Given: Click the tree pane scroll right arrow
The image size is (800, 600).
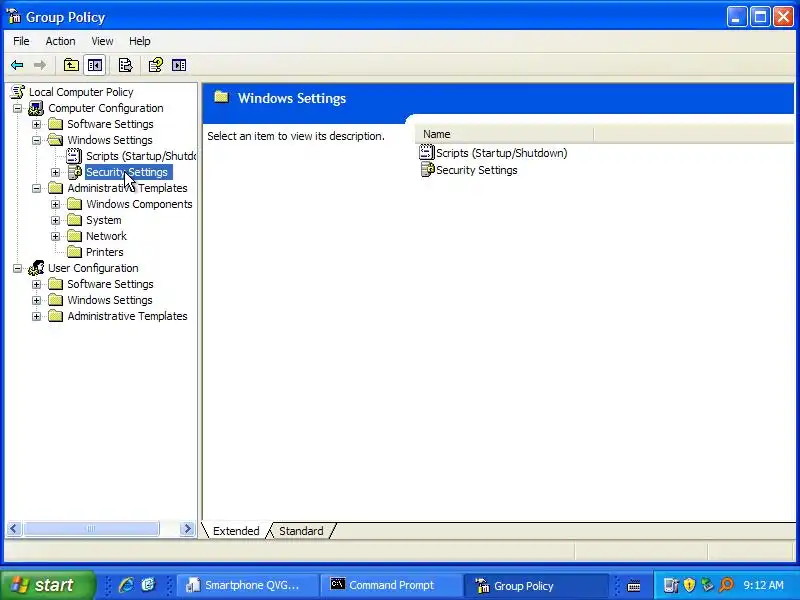Looking at the screenshot, I should (187, 529).
